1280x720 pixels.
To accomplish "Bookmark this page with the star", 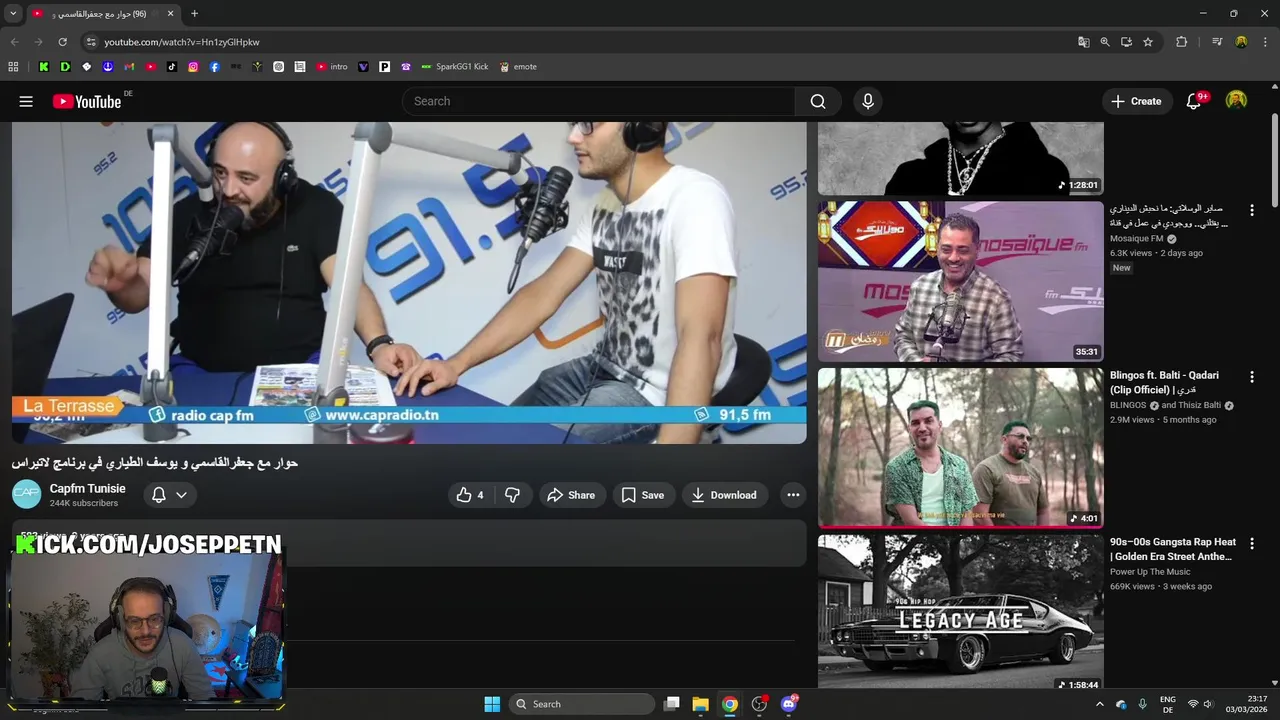I will 1148,42.
